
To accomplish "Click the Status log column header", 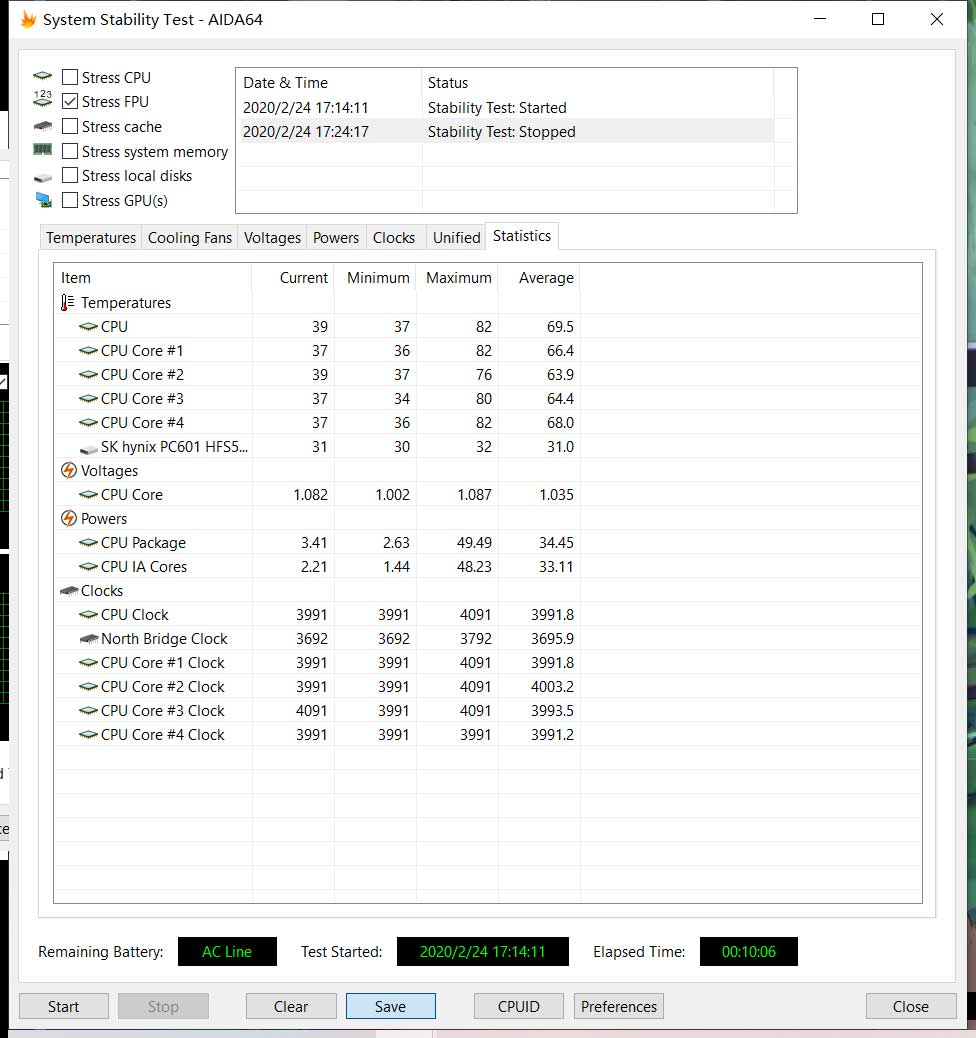I will click(597, 83).
